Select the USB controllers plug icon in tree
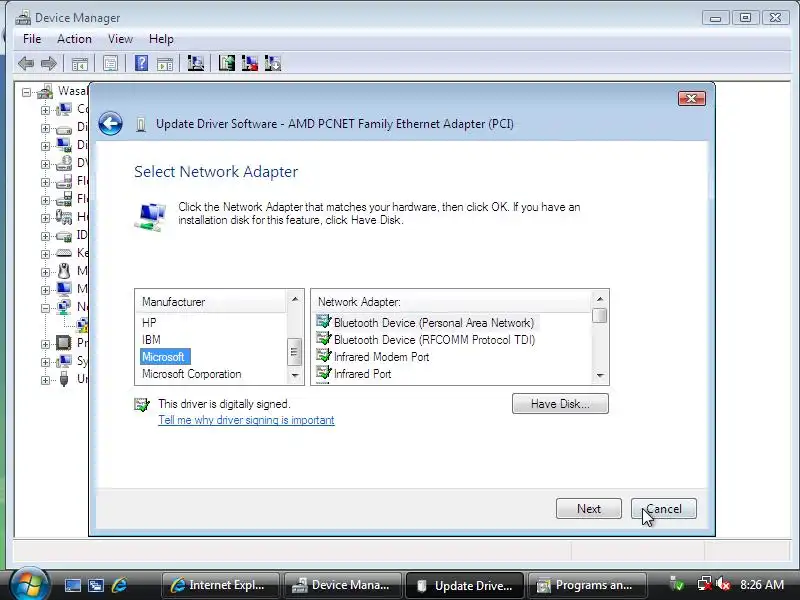This screenshot has height=600, width=800. pos(64,379)
